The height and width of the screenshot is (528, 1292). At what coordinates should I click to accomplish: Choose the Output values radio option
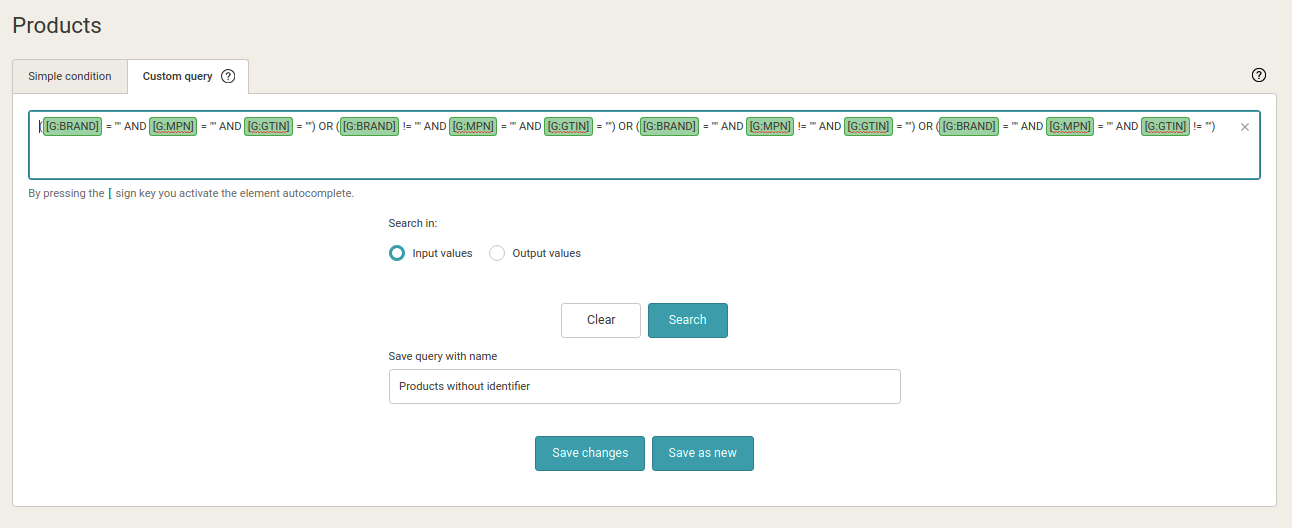497,253
